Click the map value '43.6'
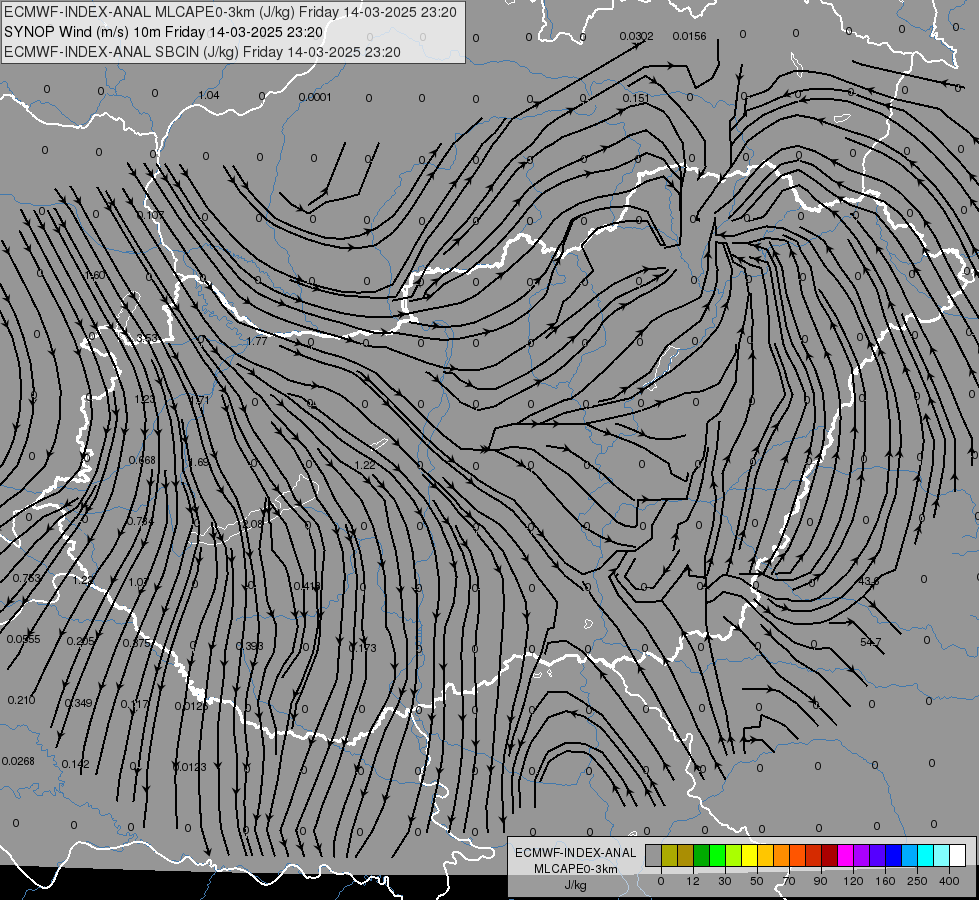979x900 pixels. [x=868, y=581]
